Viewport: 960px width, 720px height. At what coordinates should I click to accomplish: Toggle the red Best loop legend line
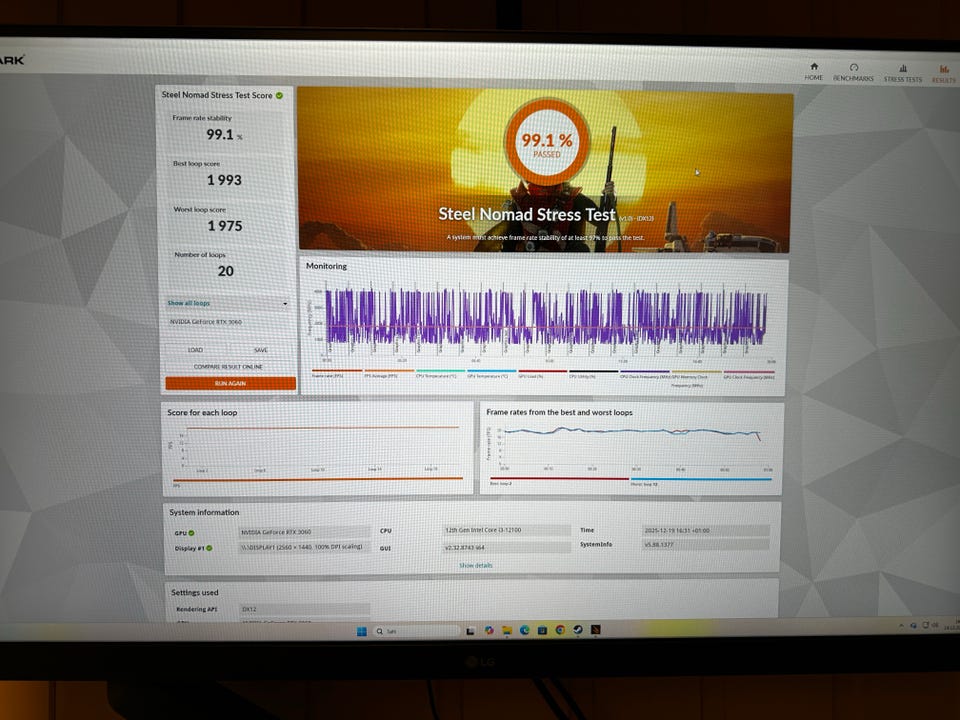(559, 479)
